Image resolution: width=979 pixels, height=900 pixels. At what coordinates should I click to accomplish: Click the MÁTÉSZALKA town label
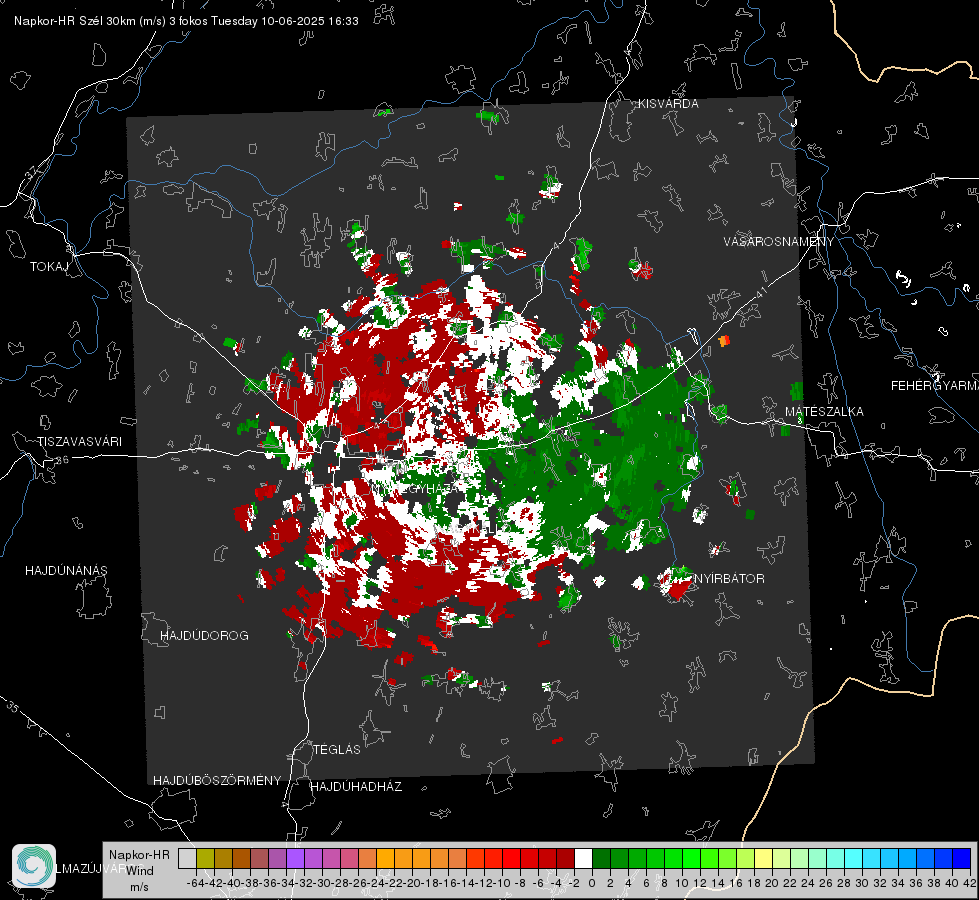click(x=824, y=412)
